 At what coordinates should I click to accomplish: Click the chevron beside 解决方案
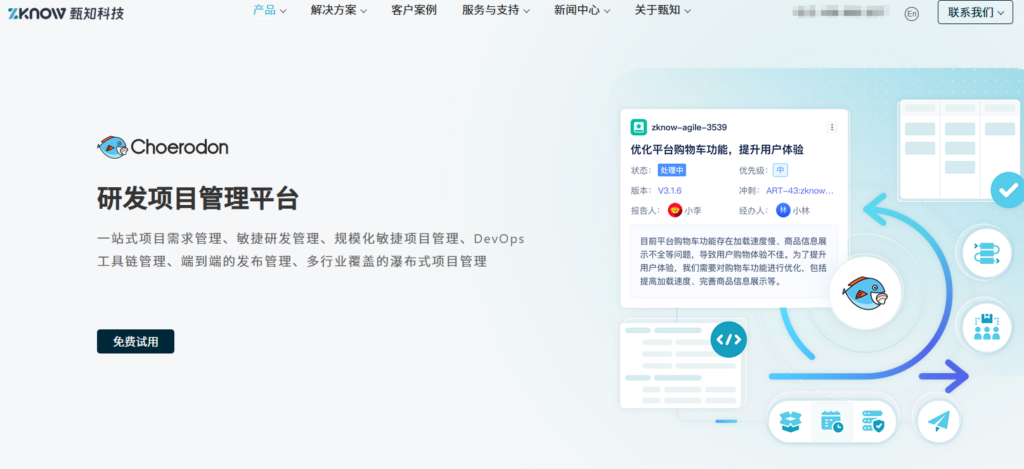click(x=363, y=11)
